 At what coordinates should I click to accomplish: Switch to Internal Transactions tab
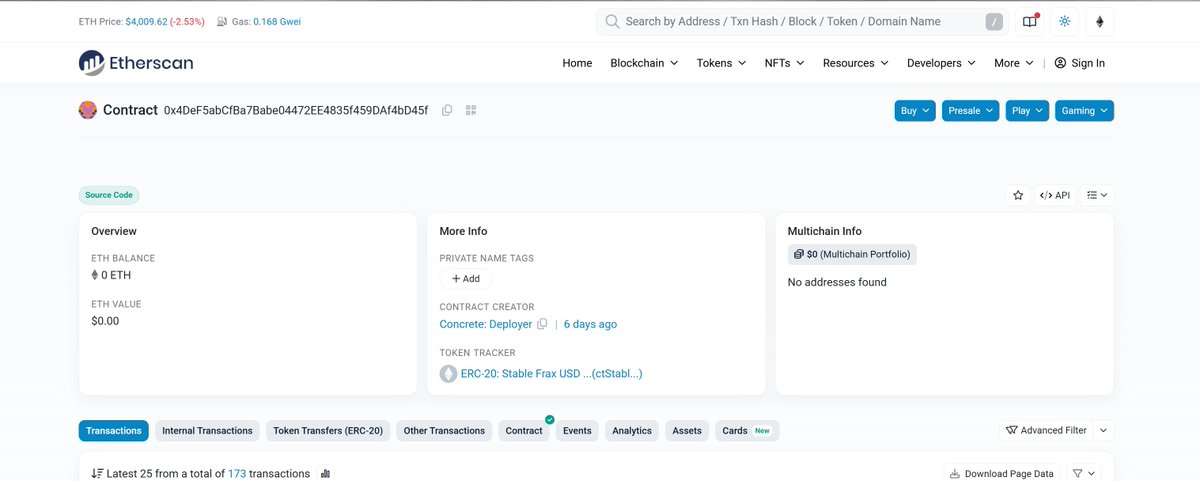point(207,431)
